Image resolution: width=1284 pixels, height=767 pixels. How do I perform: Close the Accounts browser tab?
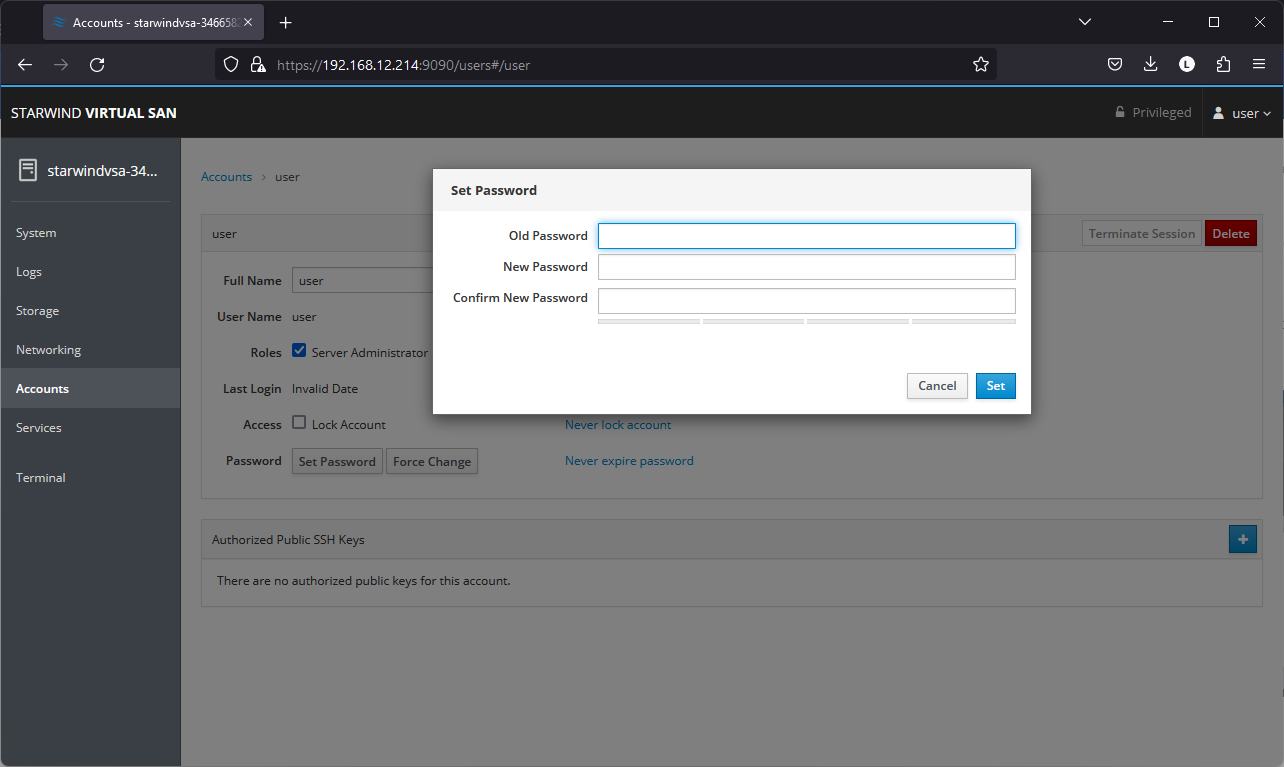click(248, 22)
